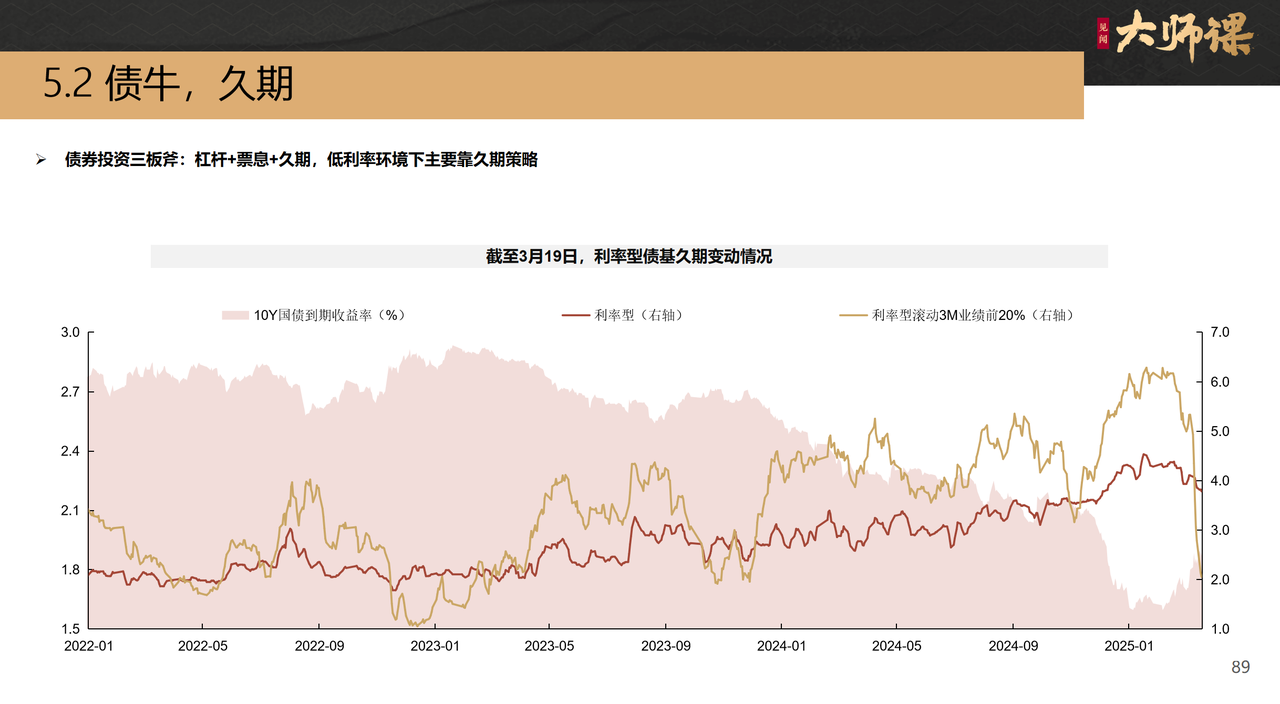Click the 1.5 left axis label

(x=72, y=629)
